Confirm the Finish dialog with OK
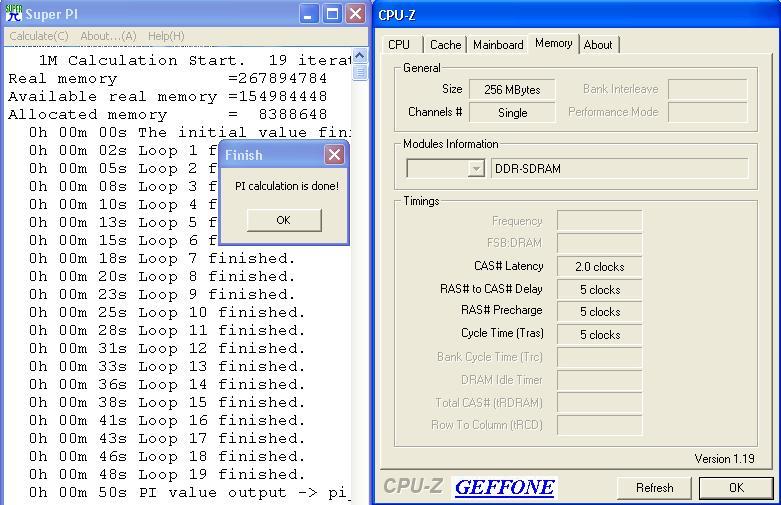 click(284, 220)
